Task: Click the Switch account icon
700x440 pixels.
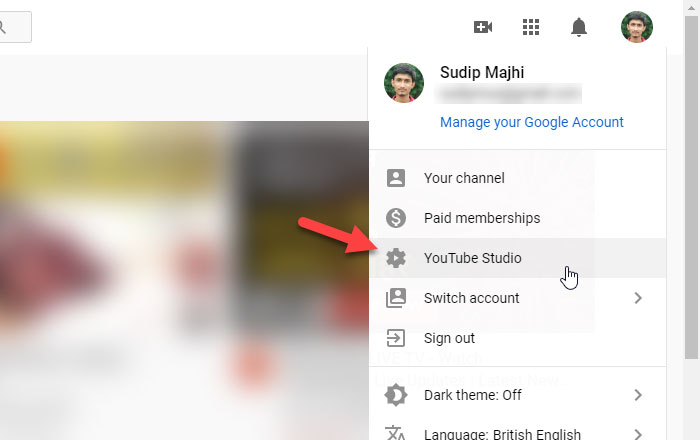Action: (x=396, y=298)
